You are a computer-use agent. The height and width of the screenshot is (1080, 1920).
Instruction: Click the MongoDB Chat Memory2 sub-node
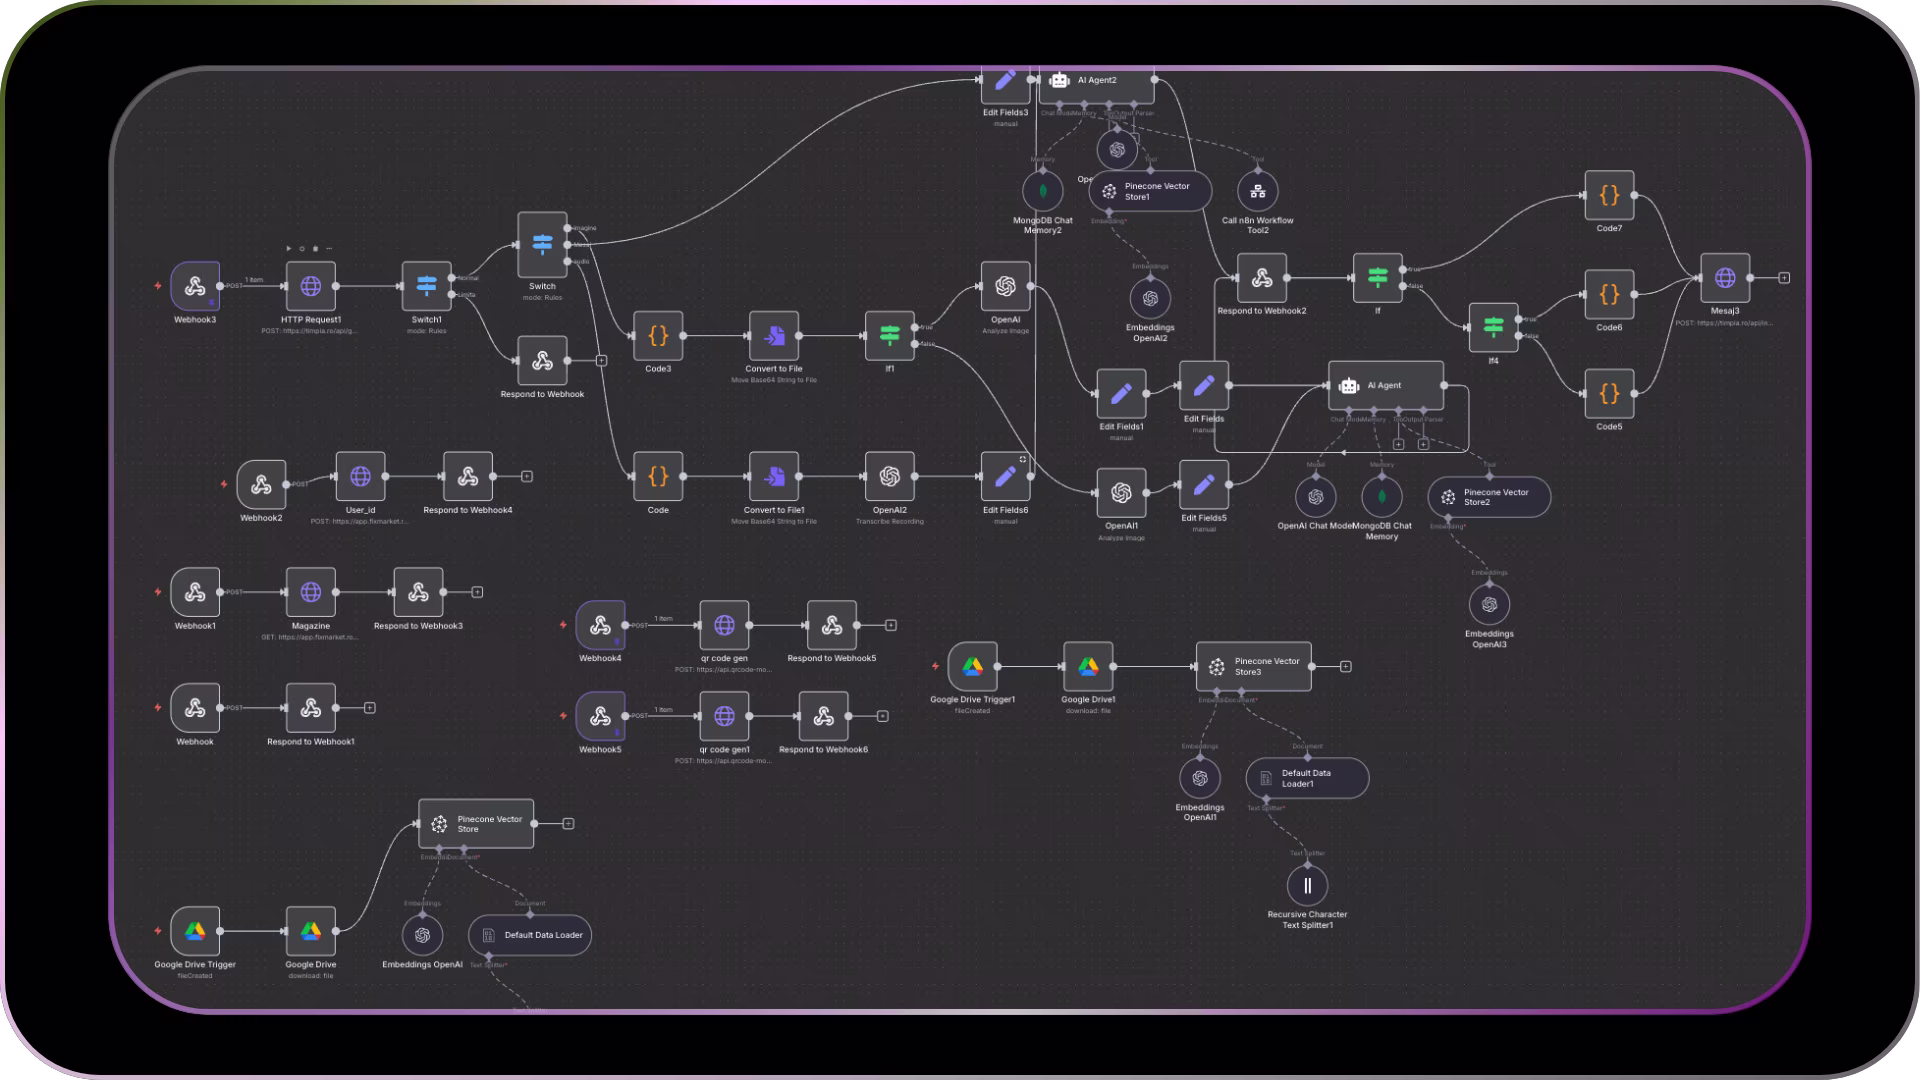(x=1042, y=191)
